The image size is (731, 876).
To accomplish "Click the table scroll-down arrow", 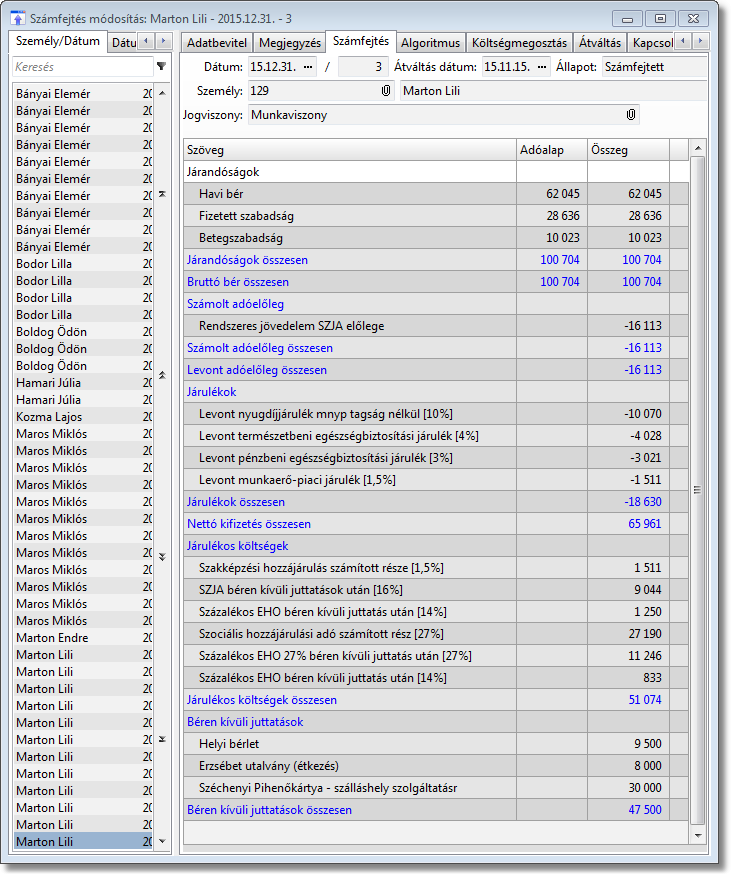I will (697, 836).
